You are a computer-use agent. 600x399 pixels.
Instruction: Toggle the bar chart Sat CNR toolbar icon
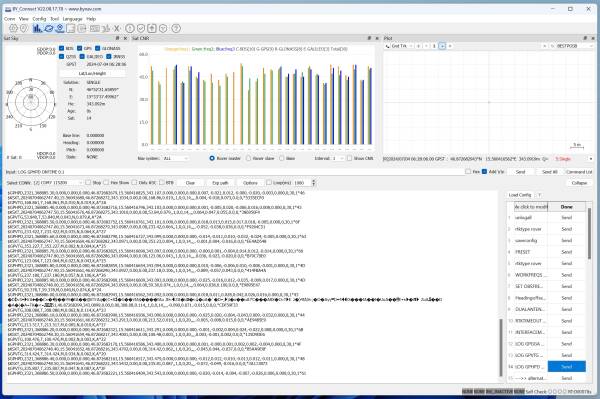37,28
